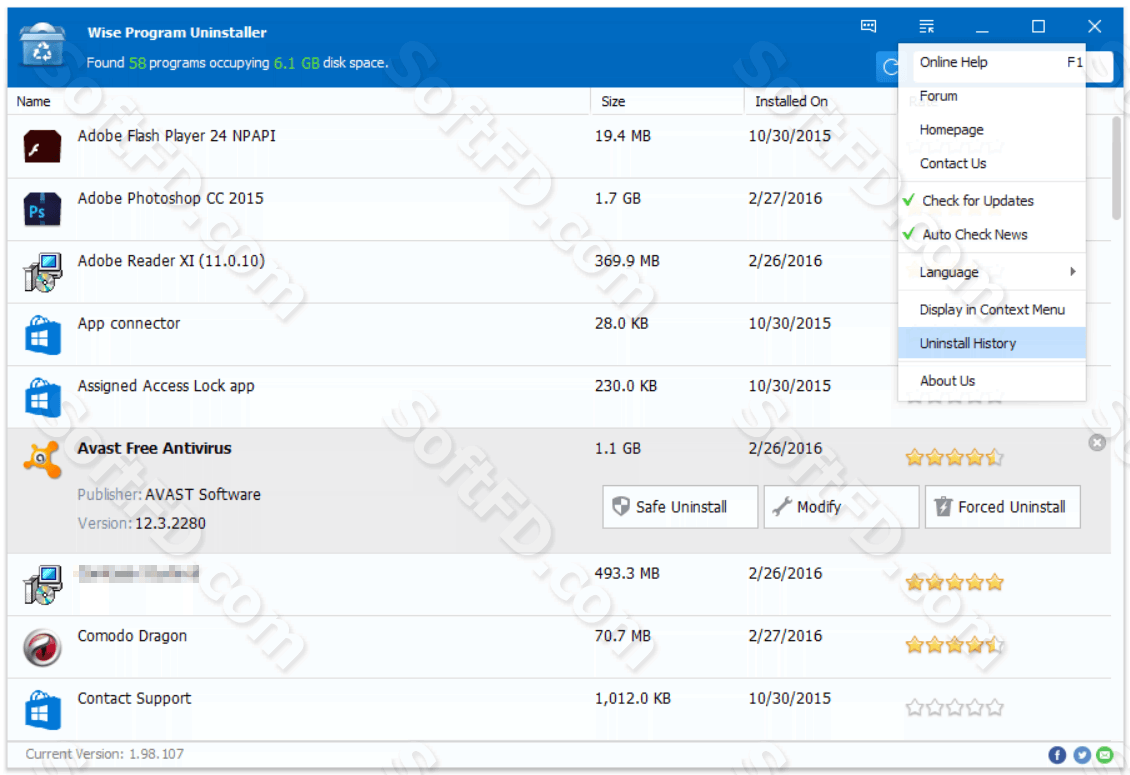Click the 2/27/2016 date for Photoshop
The image size is (1130, 775).
click(785, 198)
